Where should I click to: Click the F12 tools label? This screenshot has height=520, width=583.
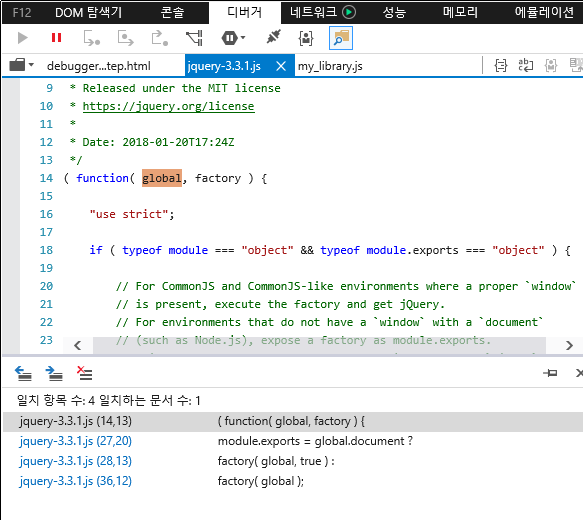(22, 13)
